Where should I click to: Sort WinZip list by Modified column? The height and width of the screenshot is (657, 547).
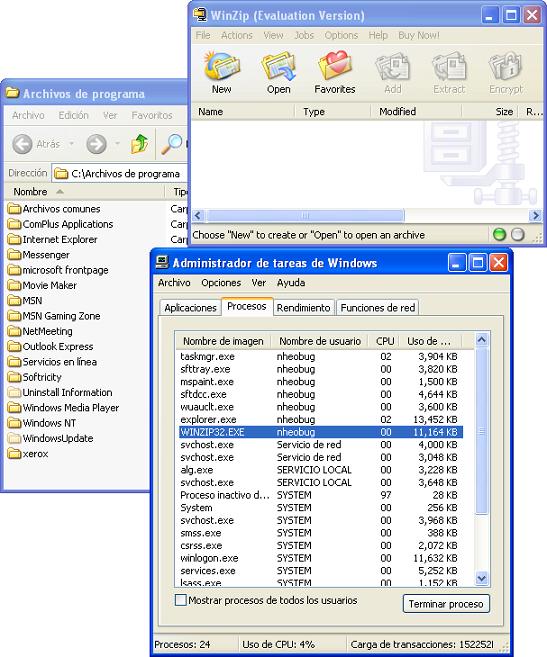point(416,112)
